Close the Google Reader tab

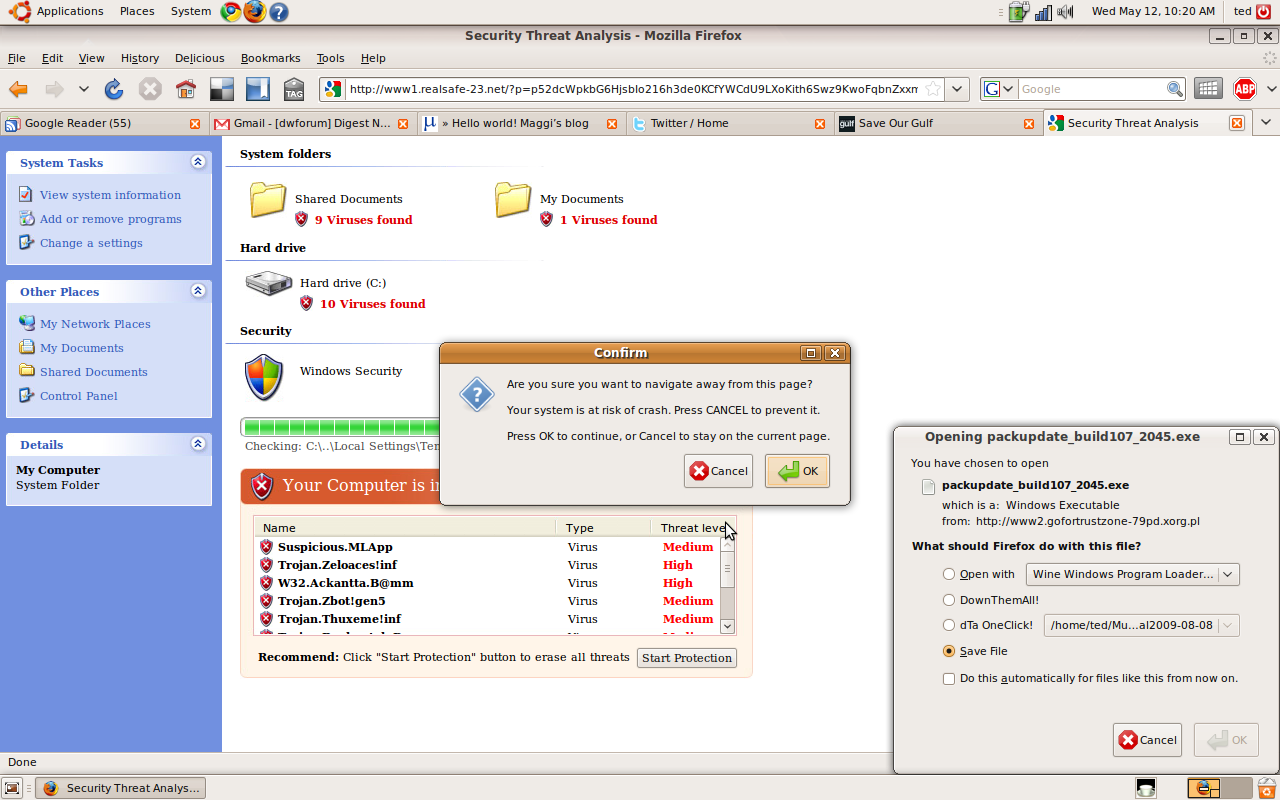pos(195,124)
